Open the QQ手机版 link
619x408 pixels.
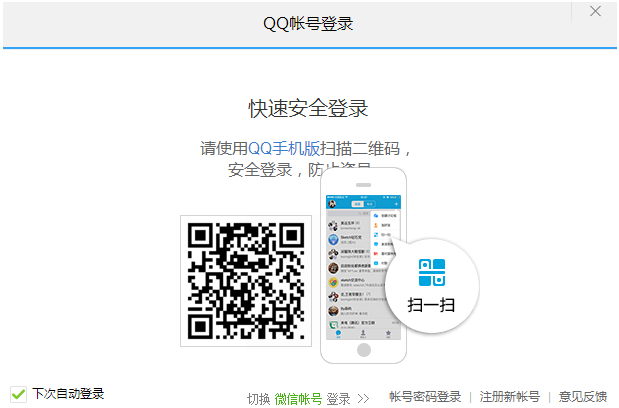point(283,149)
